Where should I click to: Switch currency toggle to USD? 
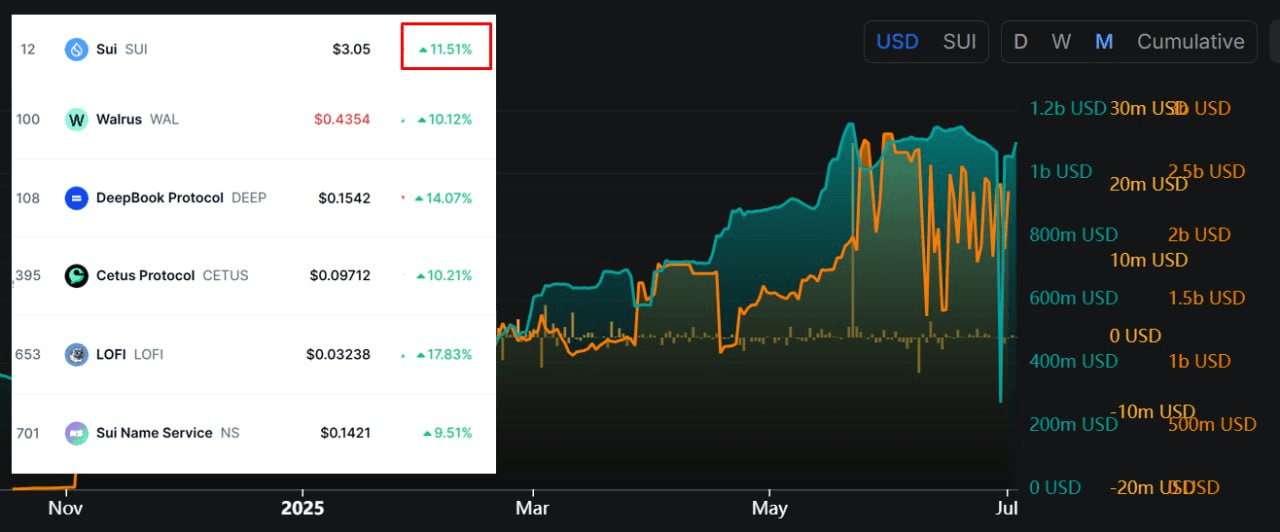(x=898, y=42)
